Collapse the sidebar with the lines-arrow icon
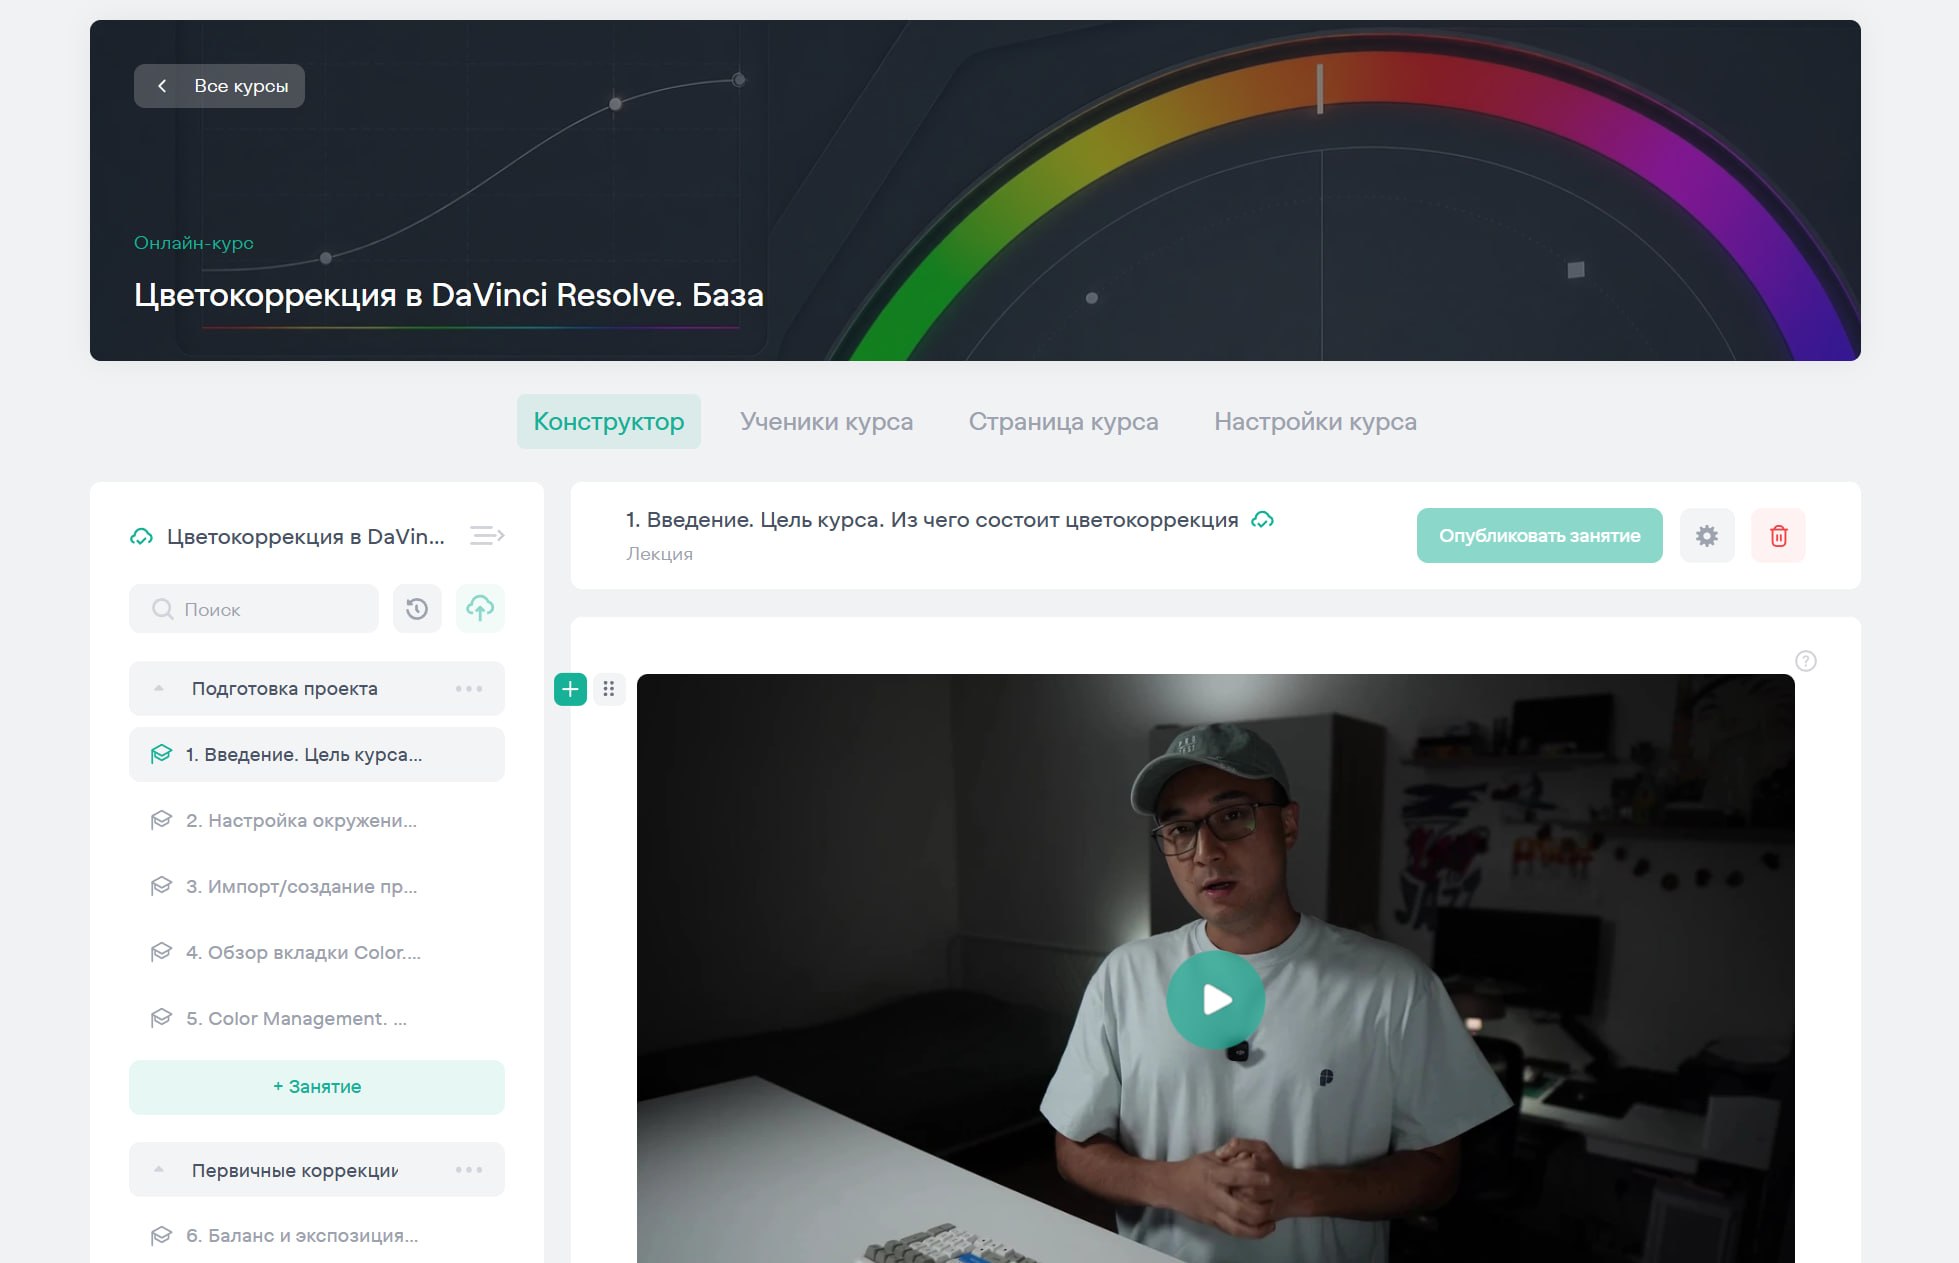 tap(487, 536)
